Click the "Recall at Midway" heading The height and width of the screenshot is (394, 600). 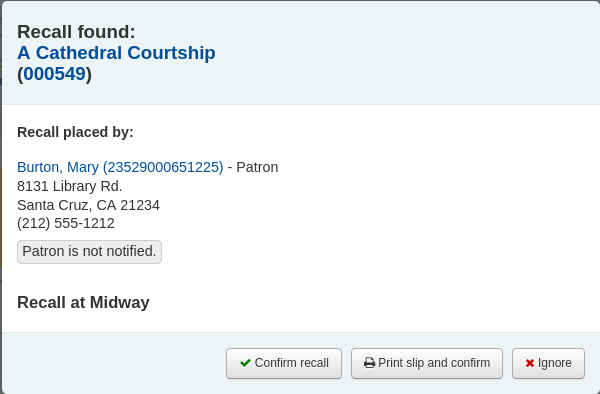coord(83,302)
